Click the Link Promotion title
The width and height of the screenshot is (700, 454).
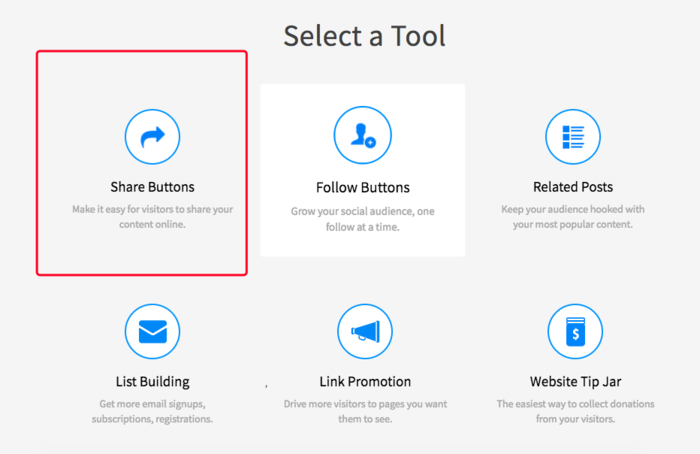364,381
